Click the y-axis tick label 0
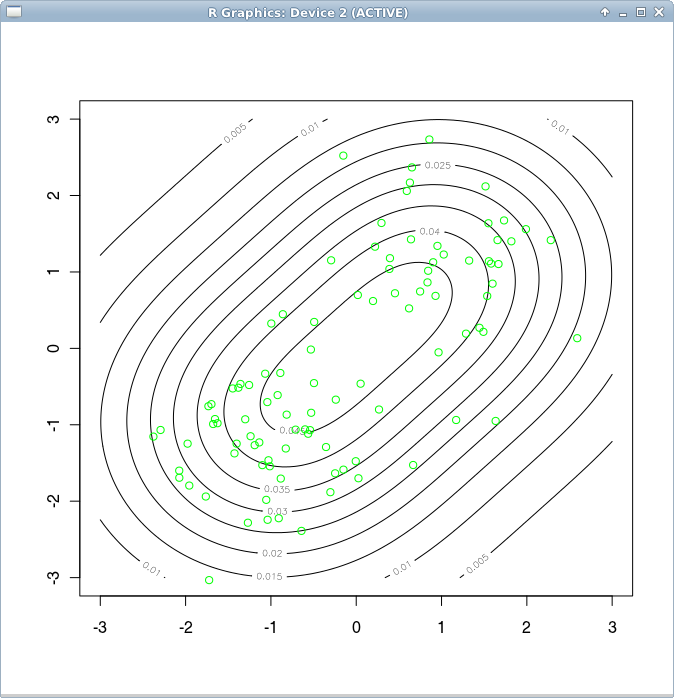Image resolution: width=674 pixels, height=698 pixels. (x=56, y=348)
